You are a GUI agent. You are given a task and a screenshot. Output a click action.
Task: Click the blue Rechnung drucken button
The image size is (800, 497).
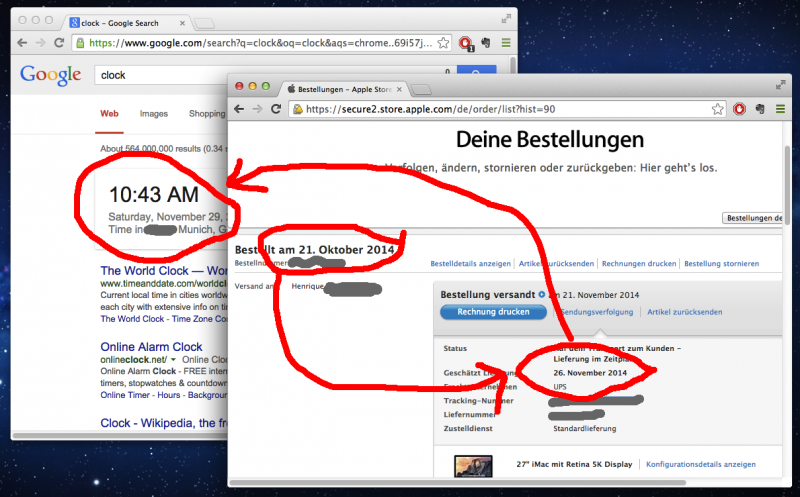point(493,312)
